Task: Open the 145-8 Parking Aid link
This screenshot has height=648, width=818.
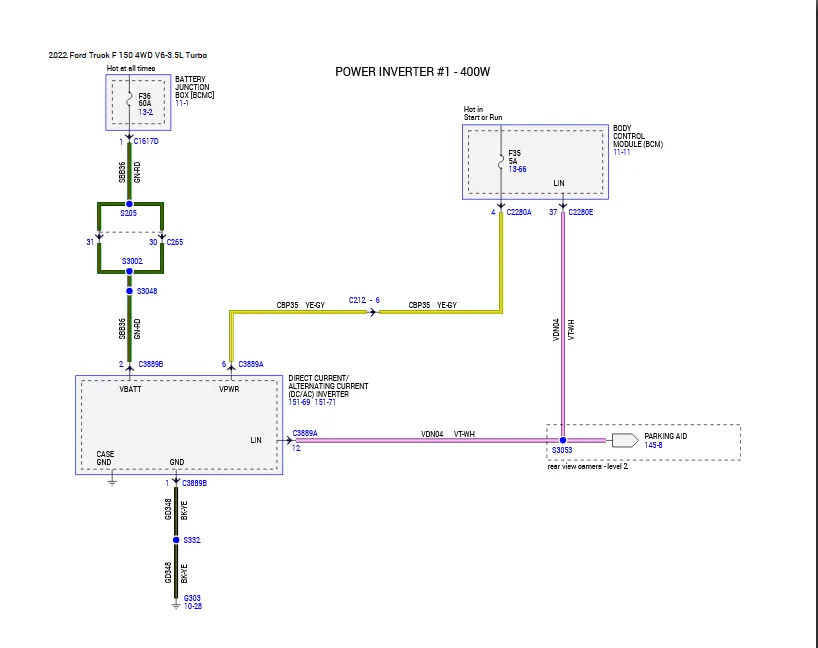Action: click(653, 445)
